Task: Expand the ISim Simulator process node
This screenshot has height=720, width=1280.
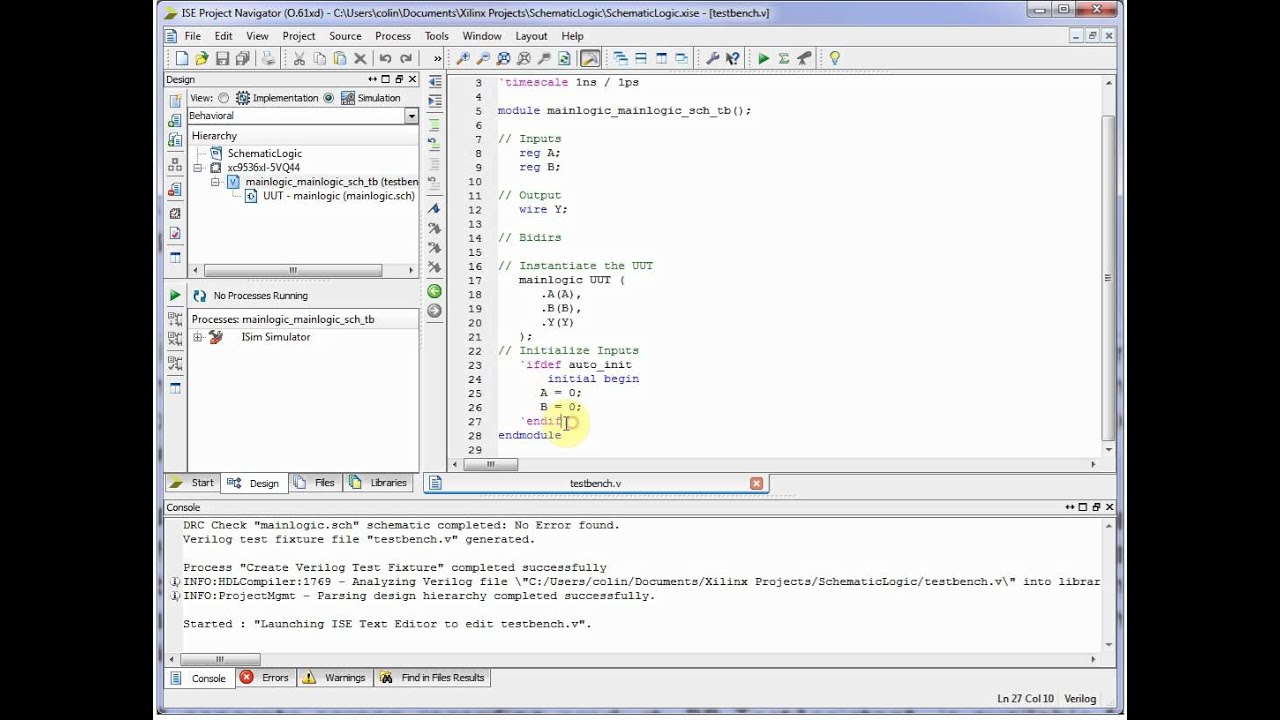Action: (197, 337)
